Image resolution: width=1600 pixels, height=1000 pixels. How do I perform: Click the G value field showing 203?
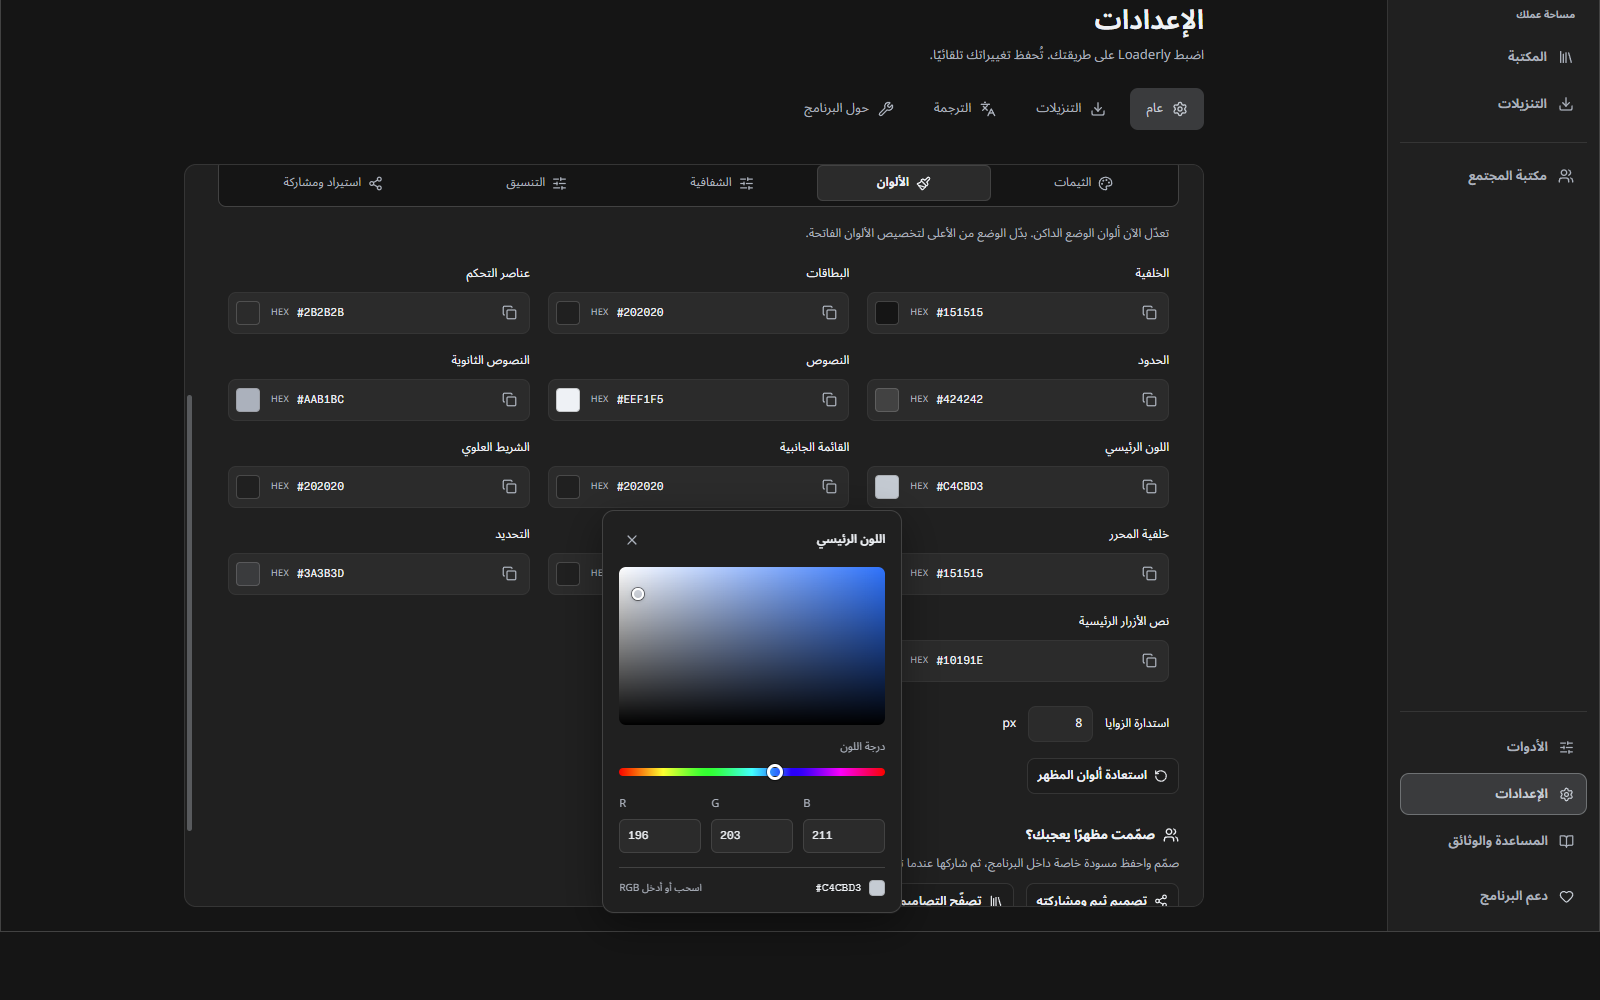(x=752, y=836)
